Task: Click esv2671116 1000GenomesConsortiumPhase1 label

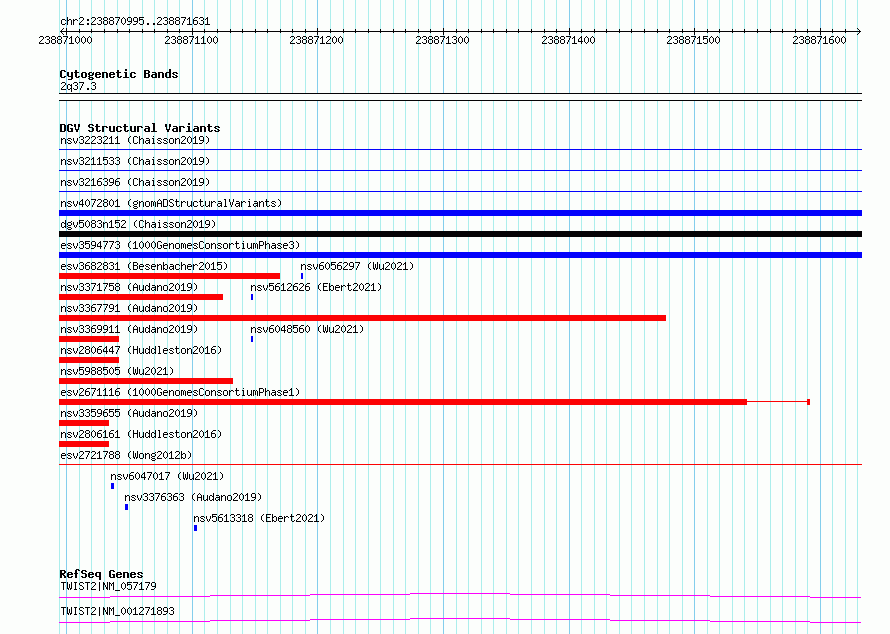Action: coord(180,392)
